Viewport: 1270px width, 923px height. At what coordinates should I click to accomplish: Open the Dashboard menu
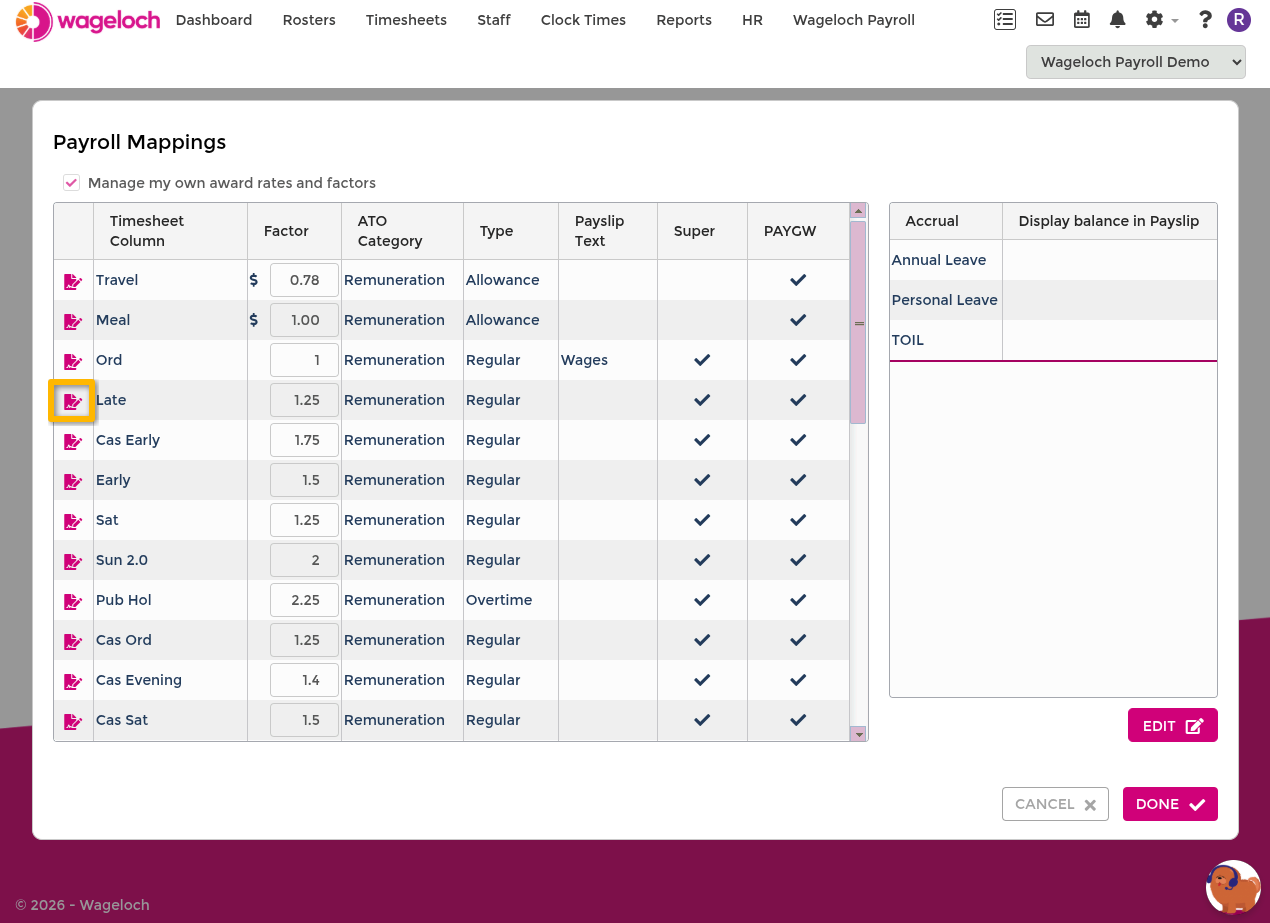point(214,20)
